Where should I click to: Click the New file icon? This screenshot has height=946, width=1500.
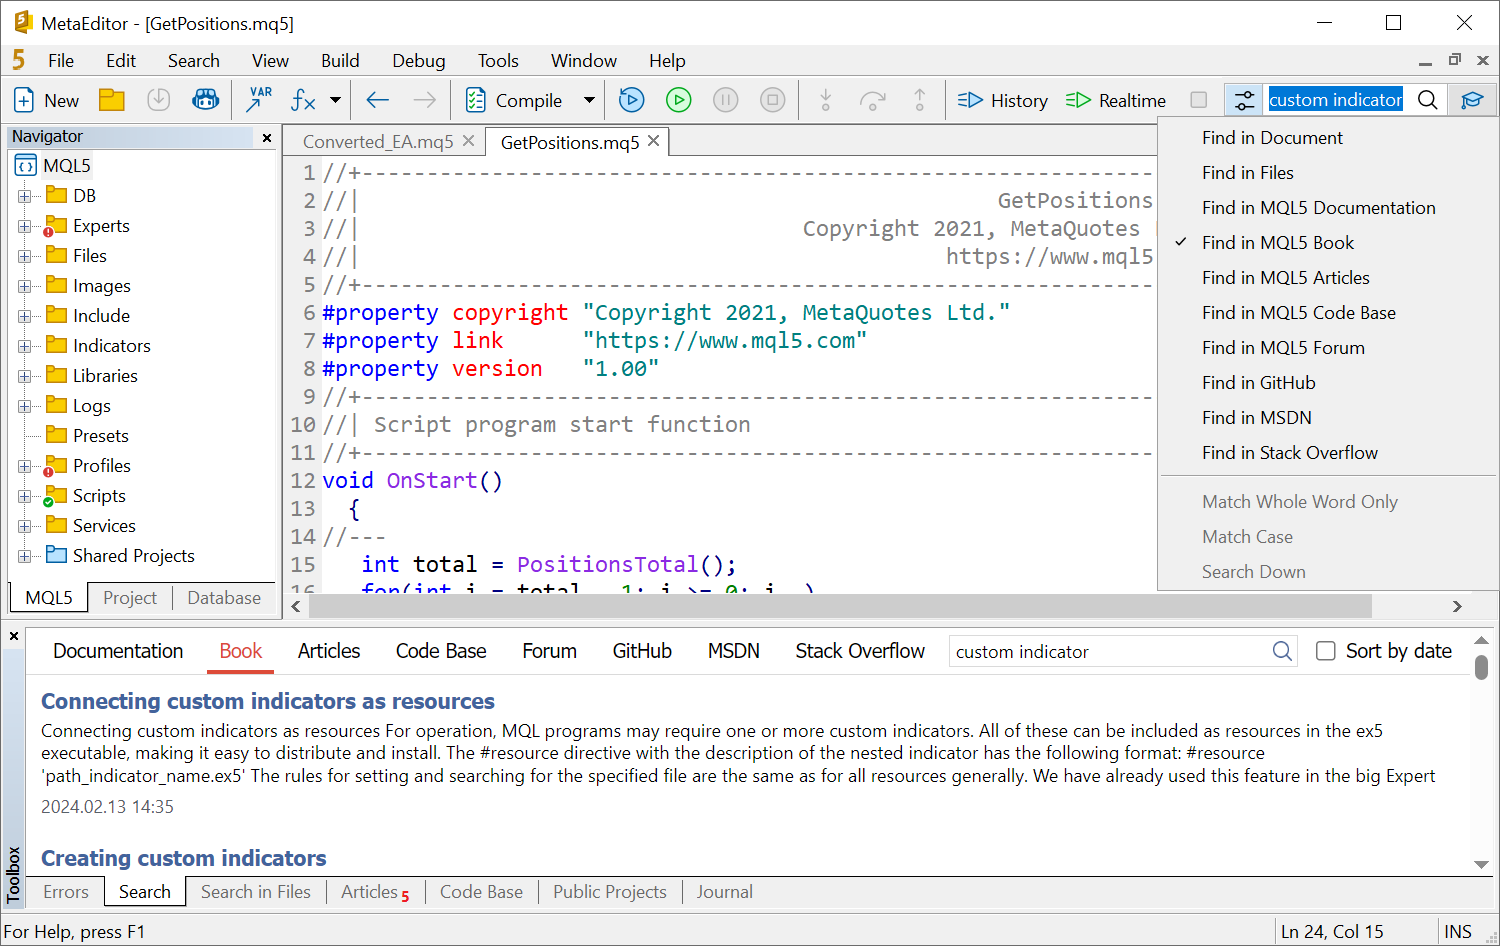click(24, 100)
